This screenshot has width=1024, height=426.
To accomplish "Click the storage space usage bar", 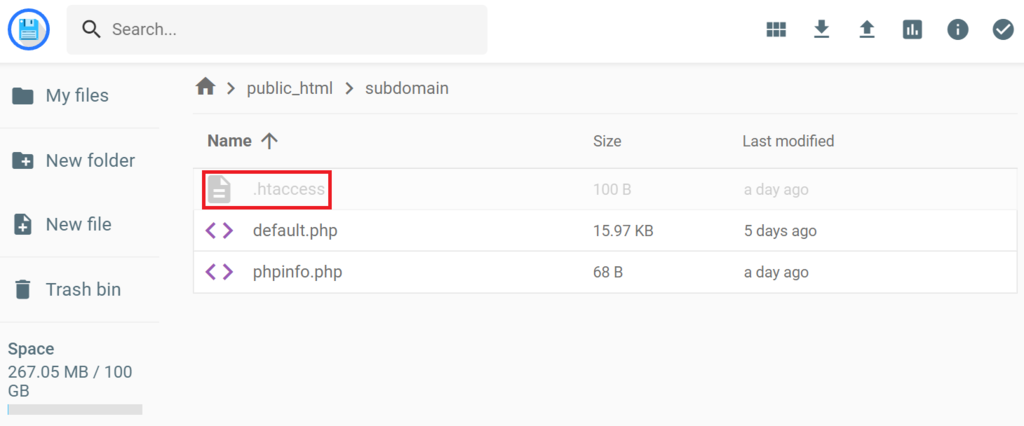I will pos(75,410).
